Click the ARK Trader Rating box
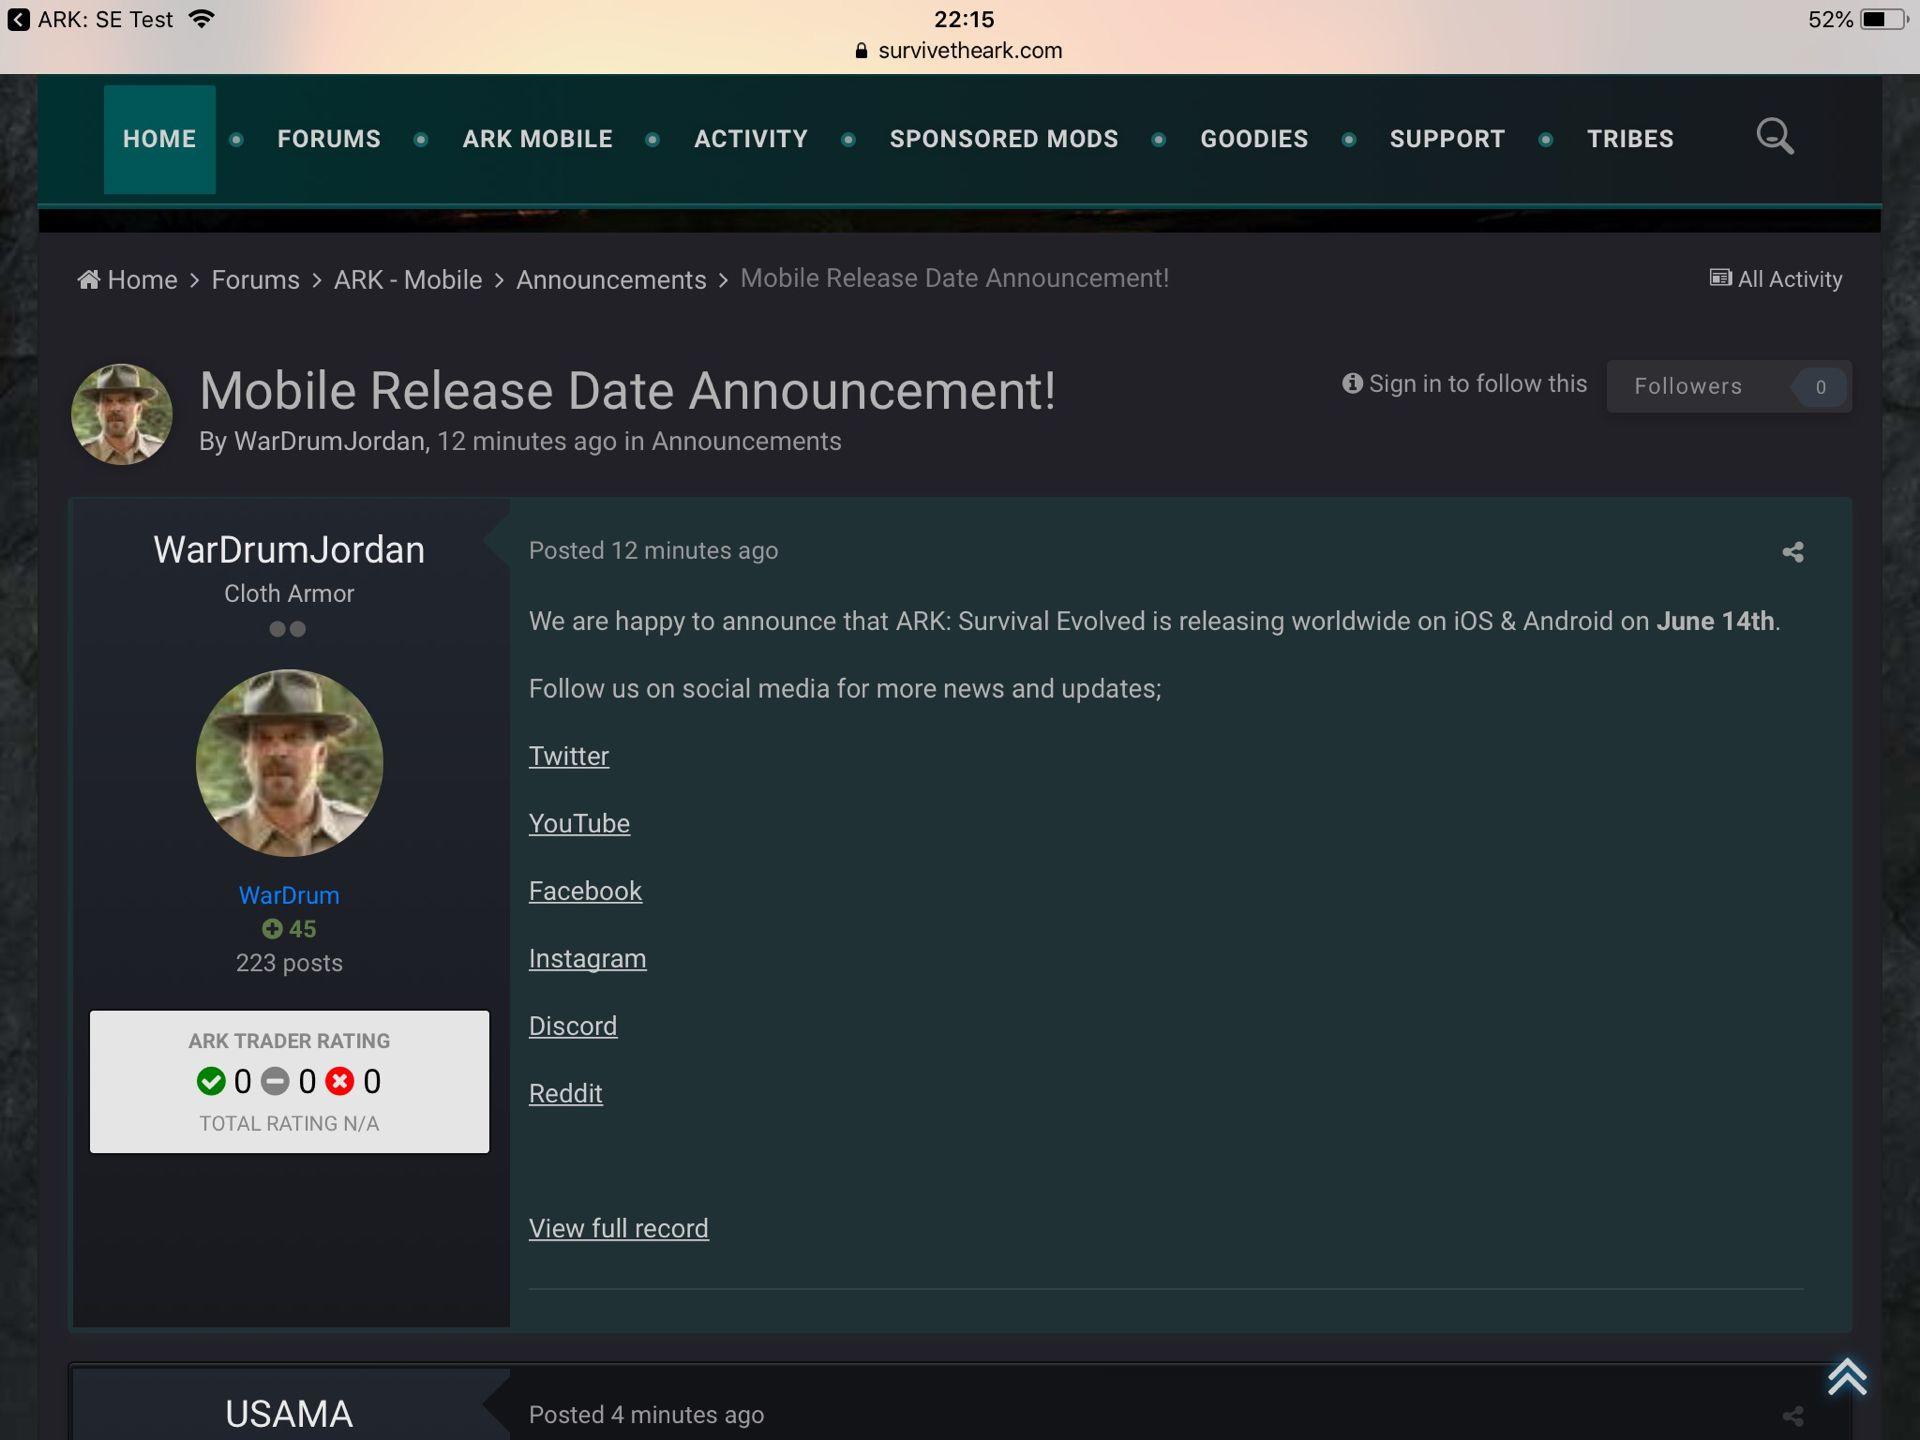The height and width of the screenshot is (1440, 1920). (289, 1082)
